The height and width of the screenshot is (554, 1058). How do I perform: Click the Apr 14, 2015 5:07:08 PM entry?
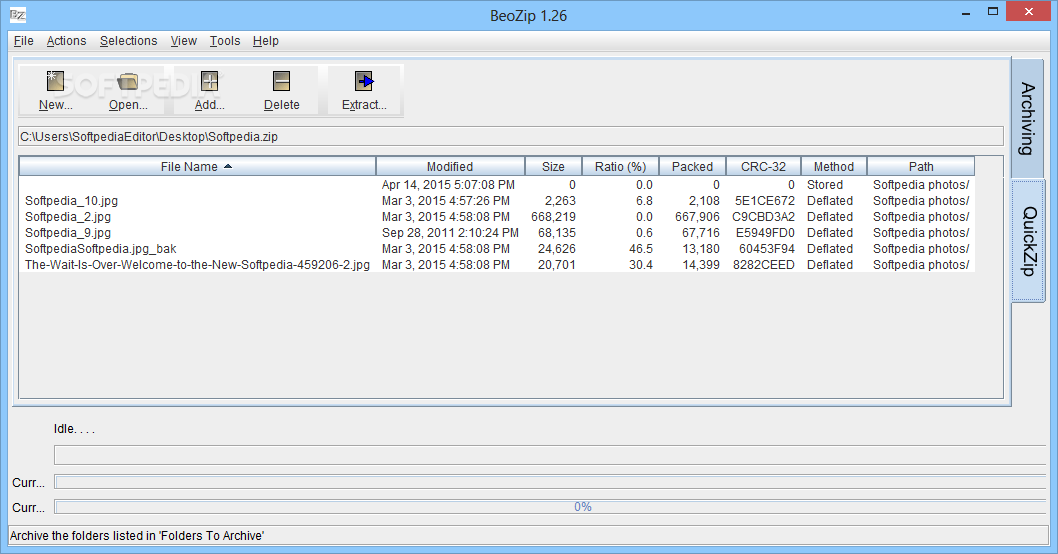pos(448,184)
